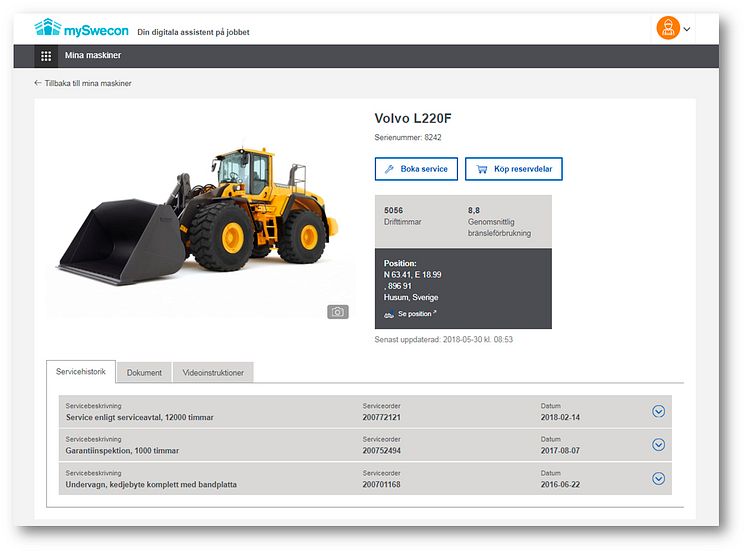746x553 pixels.
Task: Go back via 'Tillbaka till mina maskiner' link
Action: click(x=83, y=83)
